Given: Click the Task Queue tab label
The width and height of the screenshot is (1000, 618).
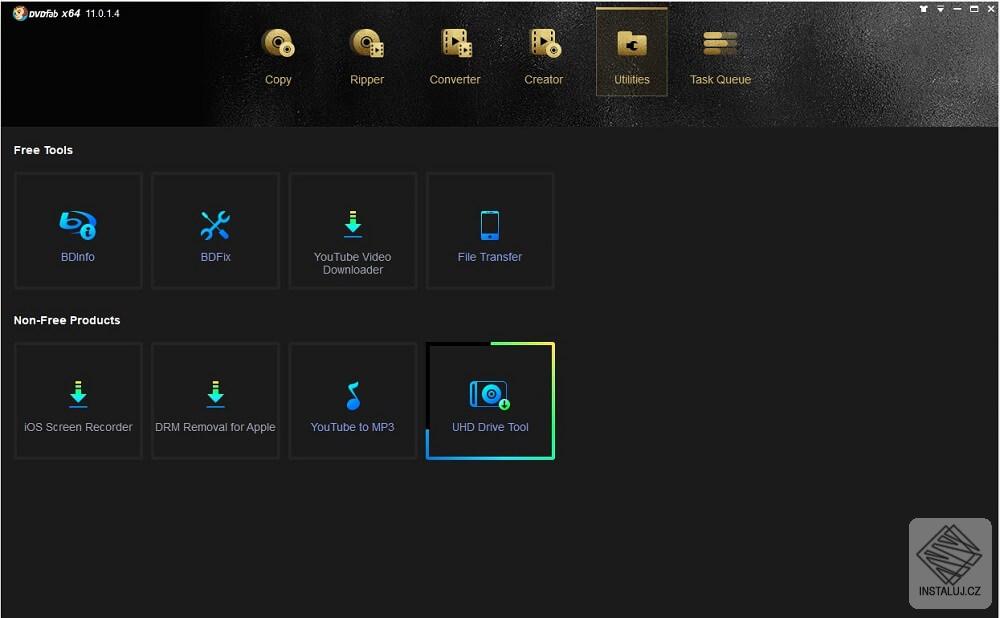Looking at the screenshot, I should [x=720, y=80].
